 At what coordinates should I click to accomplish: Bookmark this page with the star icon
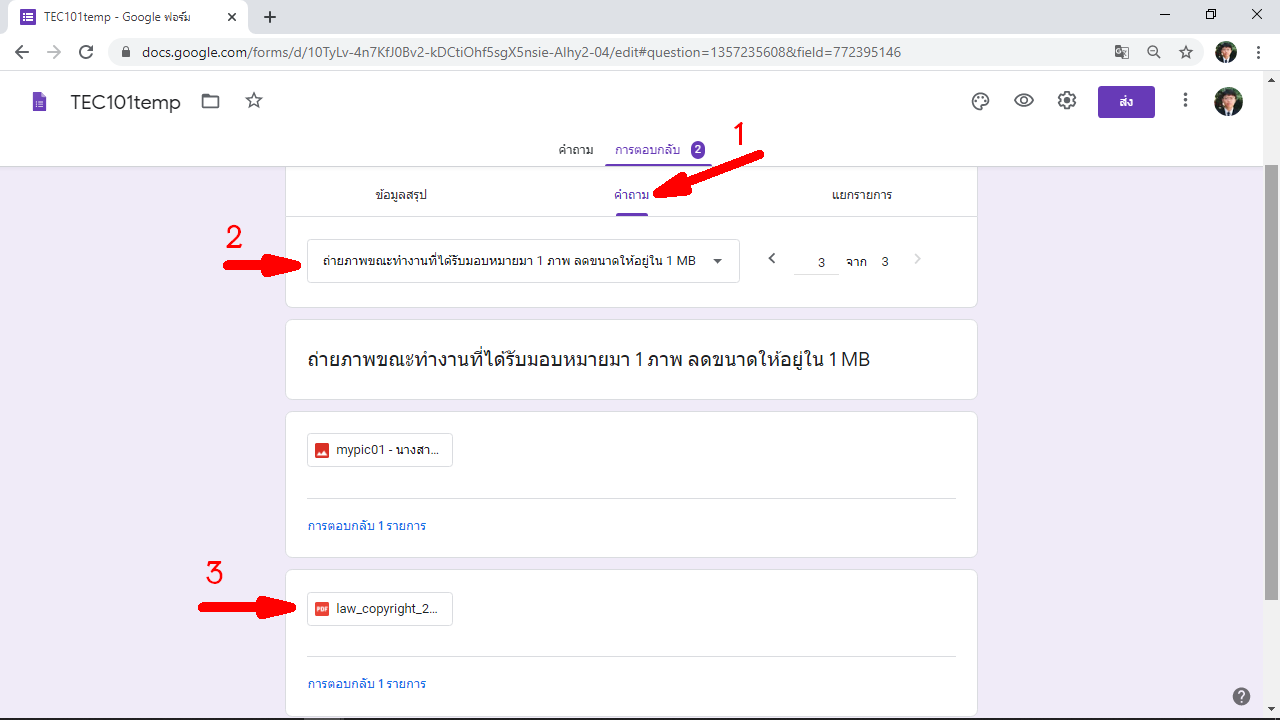click(1186, 52)
